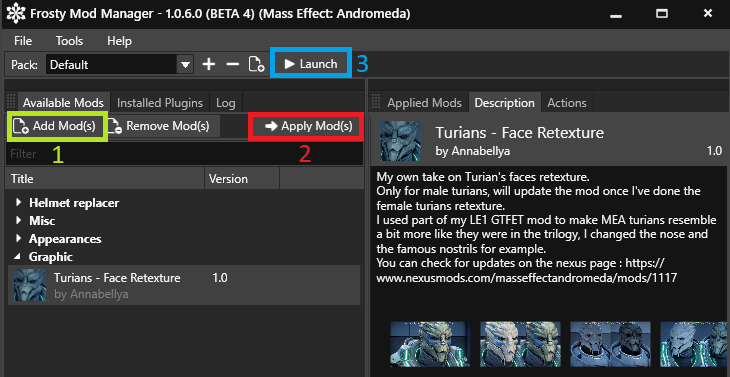Viewport: 730px width, 377px height.
Task: Switch to the Available Mods tab
Action: (x=63, y=103)
